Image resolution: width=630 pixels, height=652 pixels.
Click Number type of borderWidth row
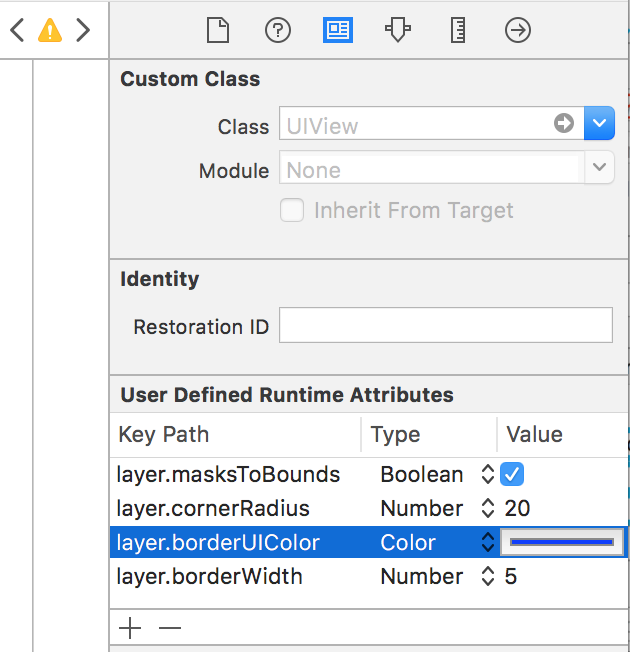click(422, 576)
